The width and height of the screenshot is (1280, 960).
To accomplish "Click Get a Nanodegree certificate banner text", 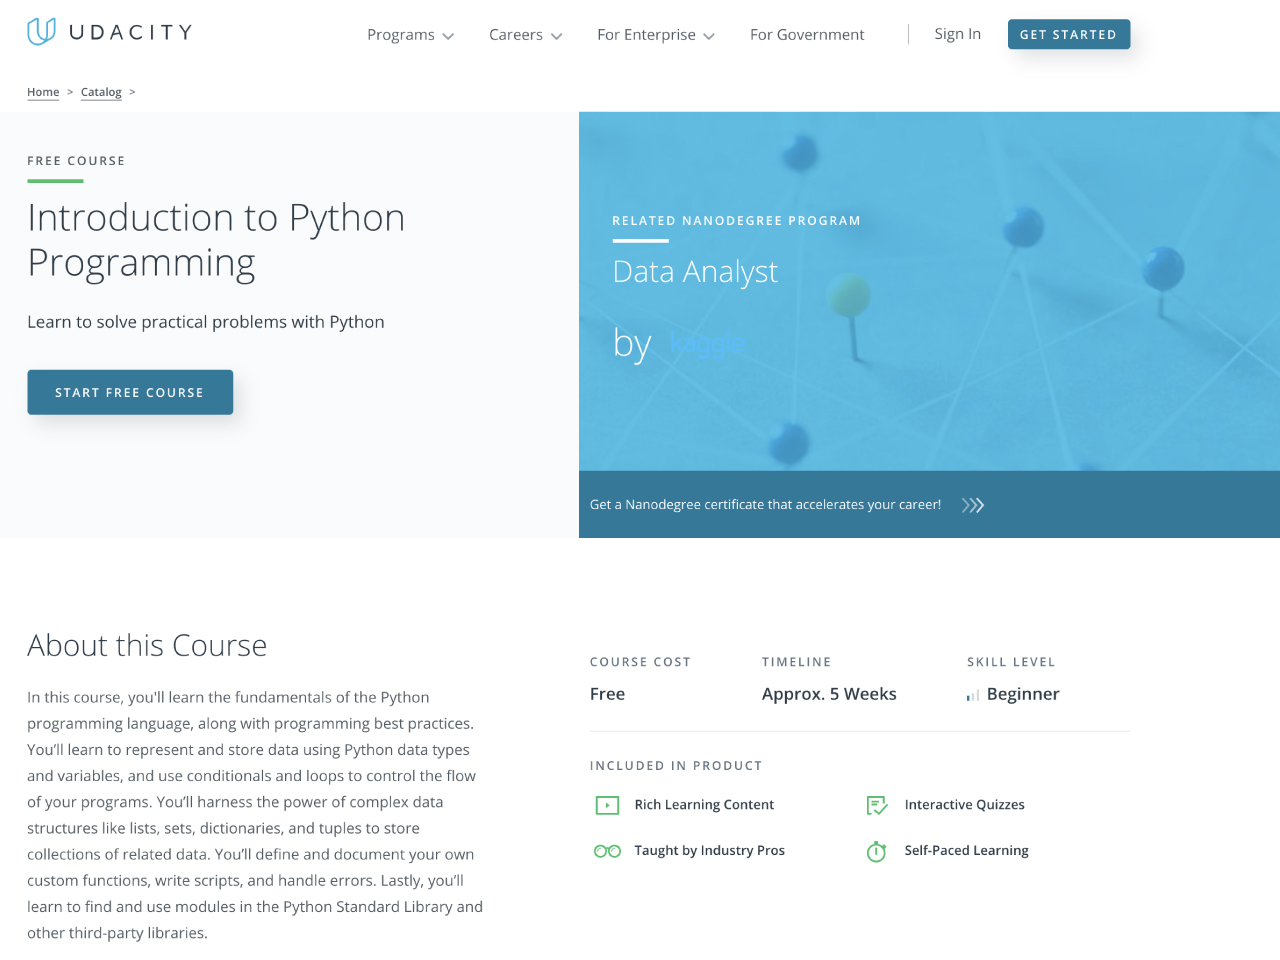I will (765, 505).
